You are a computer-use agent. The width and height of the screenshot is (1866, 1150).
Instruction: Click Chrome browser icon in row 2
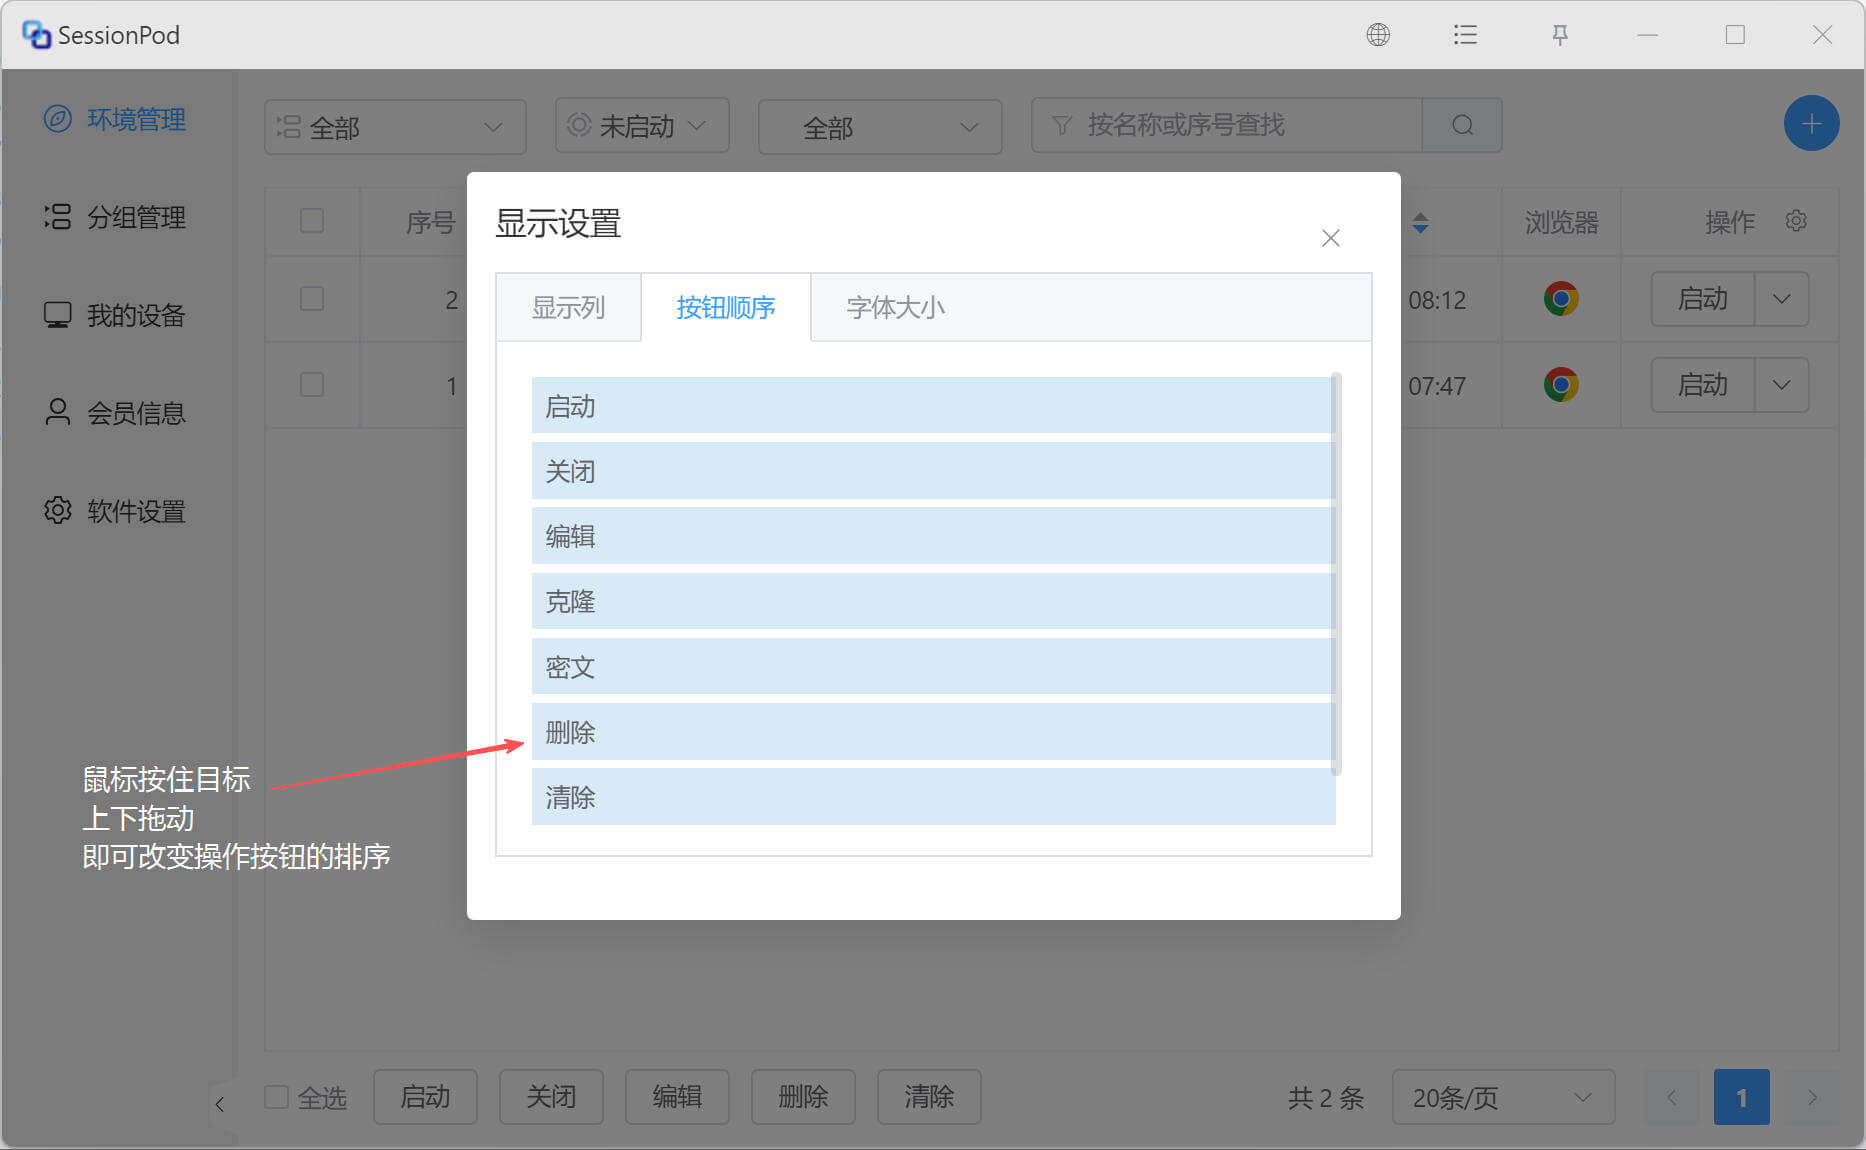(x=1560, y=299)
